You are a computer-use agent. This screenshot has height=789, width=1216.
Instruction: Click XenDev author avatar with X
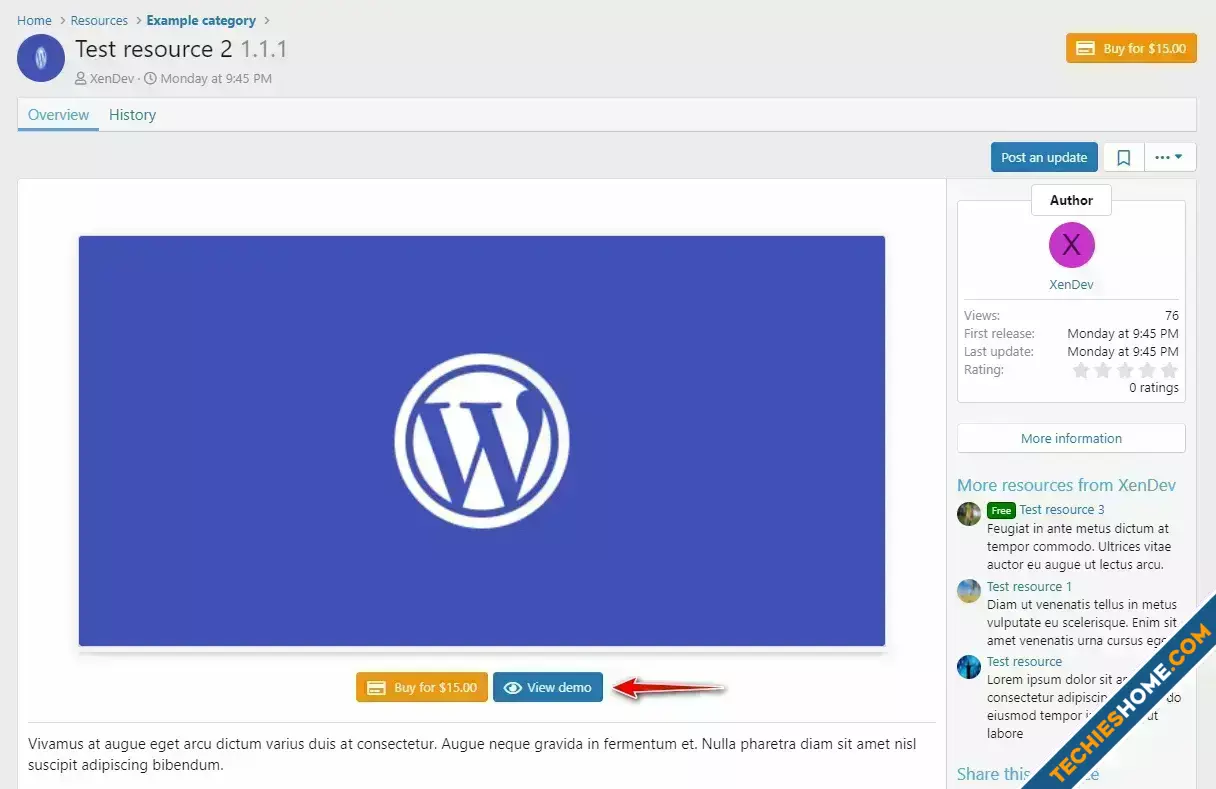(1071, 245)
